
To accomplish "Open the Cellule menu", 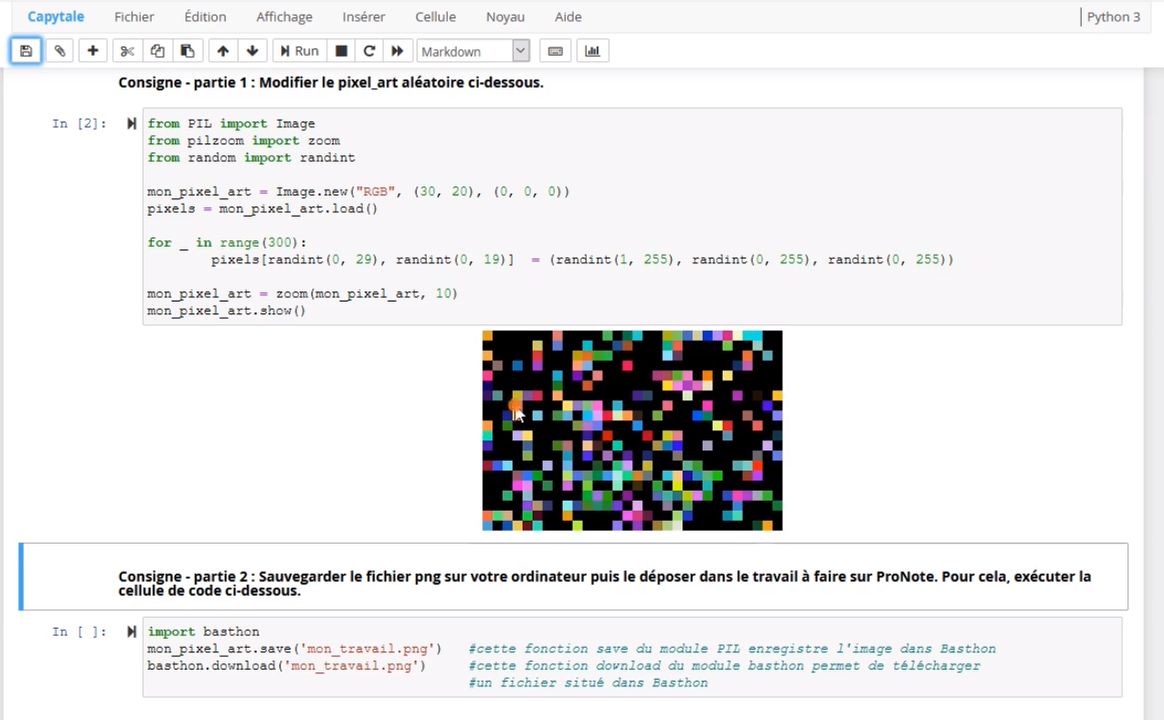I will click(435, 17).
